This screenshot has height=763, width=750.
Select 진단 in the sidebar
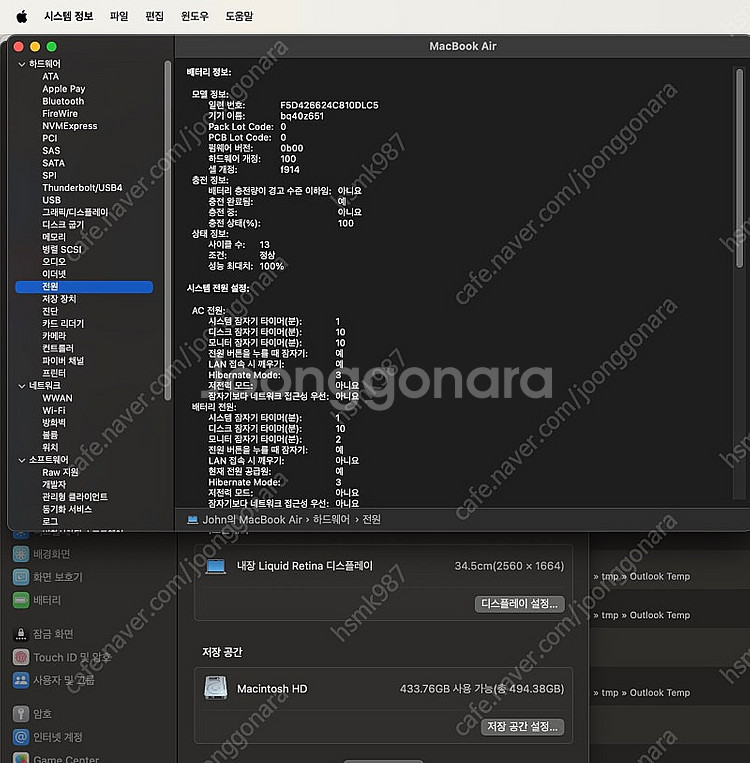50,311
